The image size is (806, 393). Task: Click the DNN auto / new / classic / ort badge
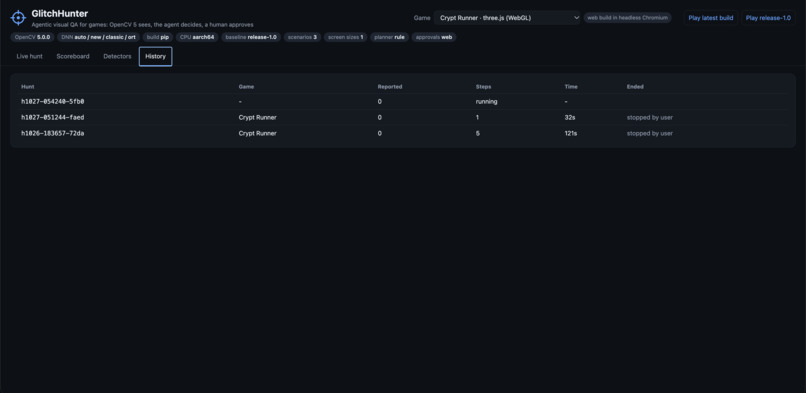(98, 37)
